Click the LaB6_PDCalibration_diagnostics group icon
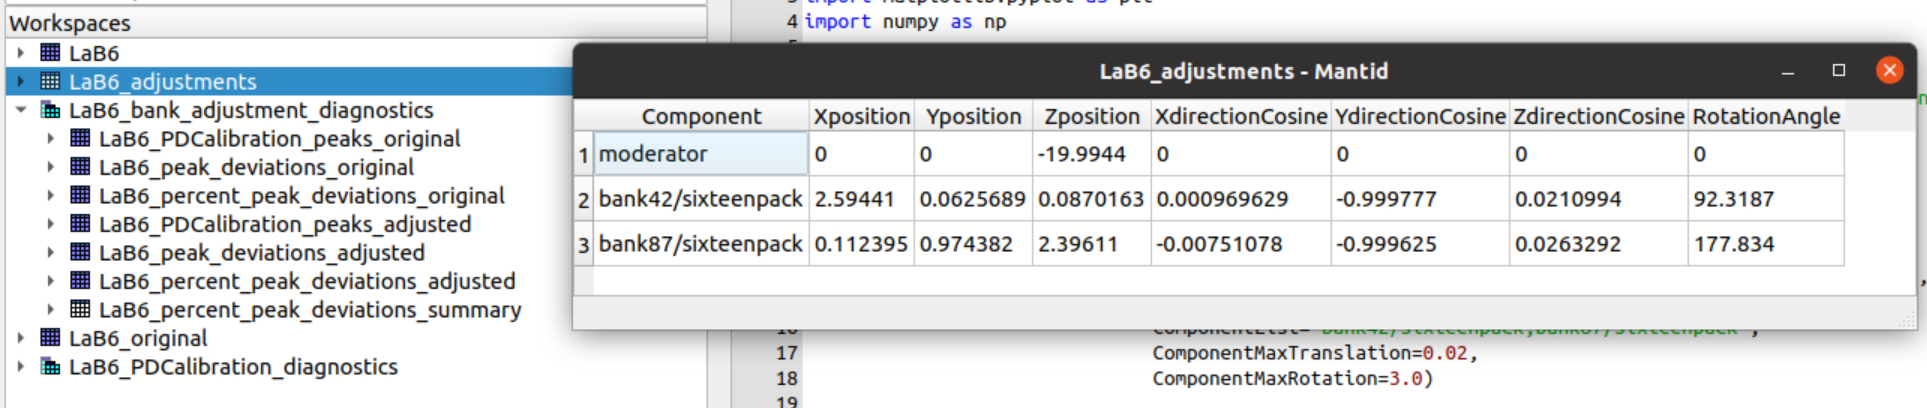 (x=50, y=367)
